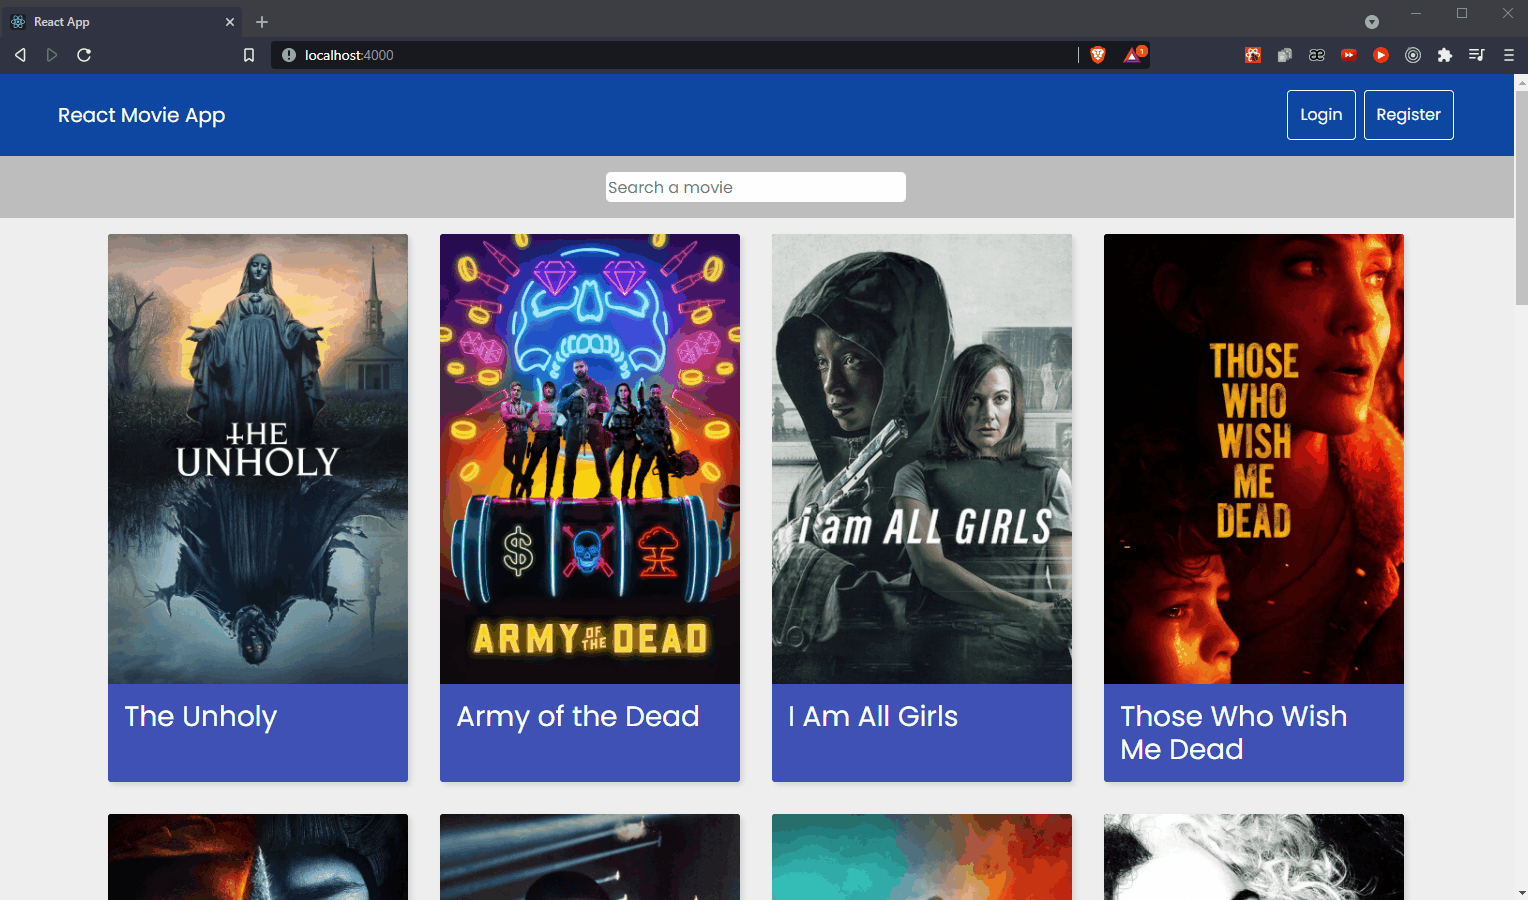This screenshot has width=1528, height=900.
Task: Click the orange play-button extension icon
Action: [1381, 55]
